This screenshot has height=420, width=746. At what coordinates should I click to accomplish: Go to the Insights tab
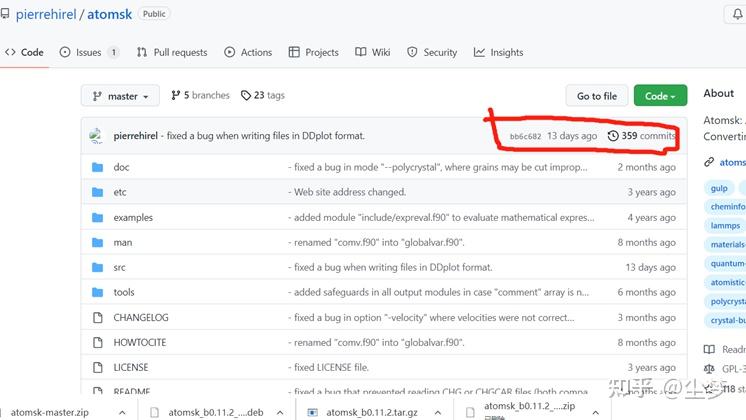click(x=499, y=52)
